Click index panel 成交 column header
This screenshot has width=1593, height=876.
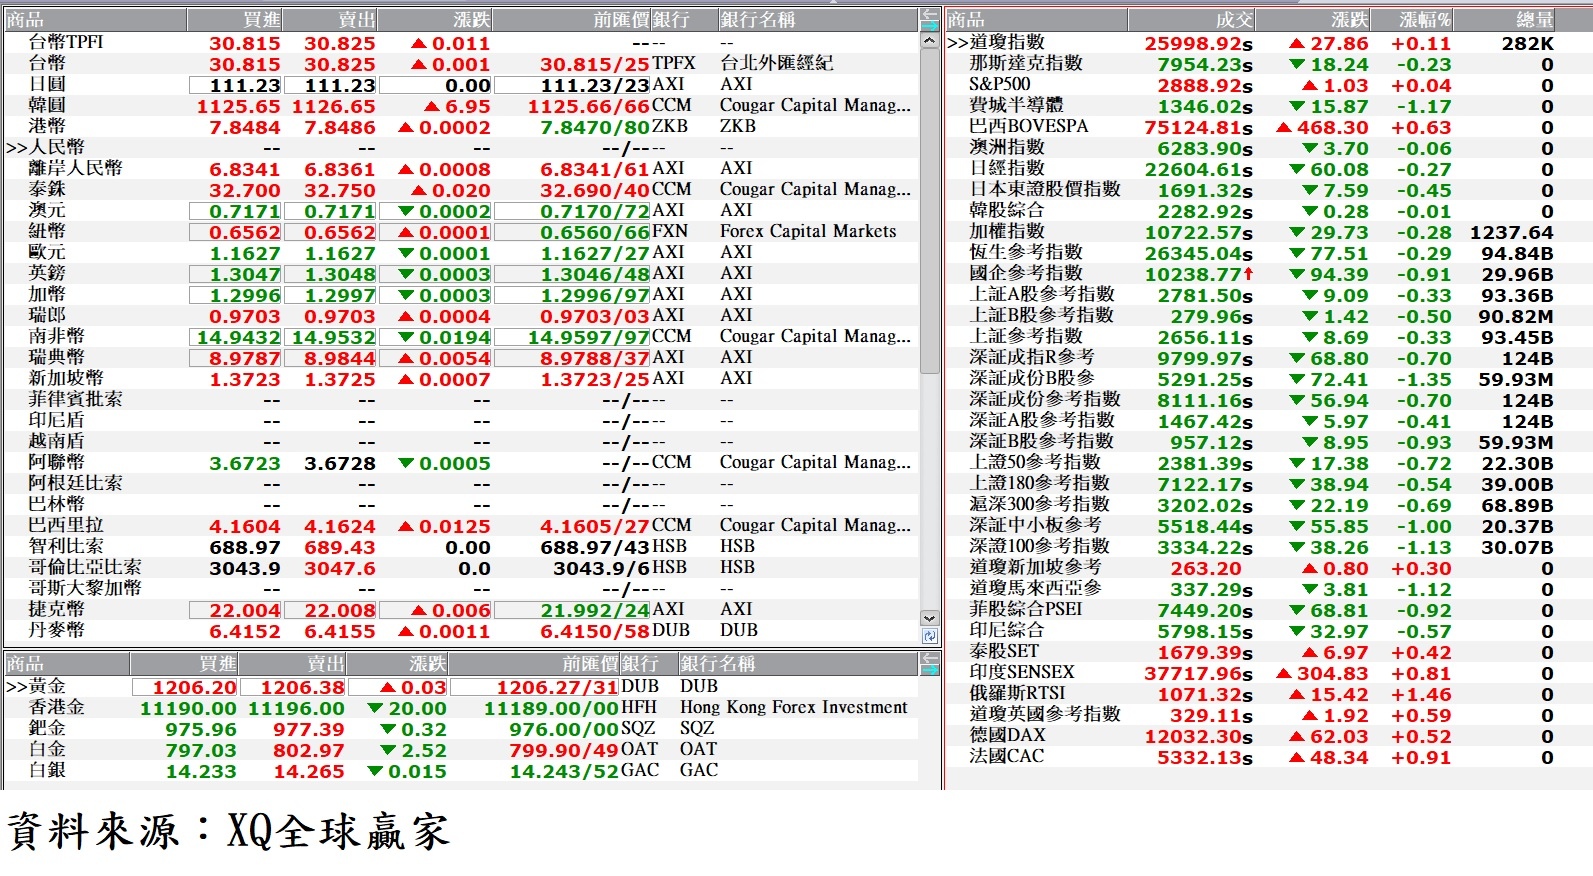pos(1191,20)
